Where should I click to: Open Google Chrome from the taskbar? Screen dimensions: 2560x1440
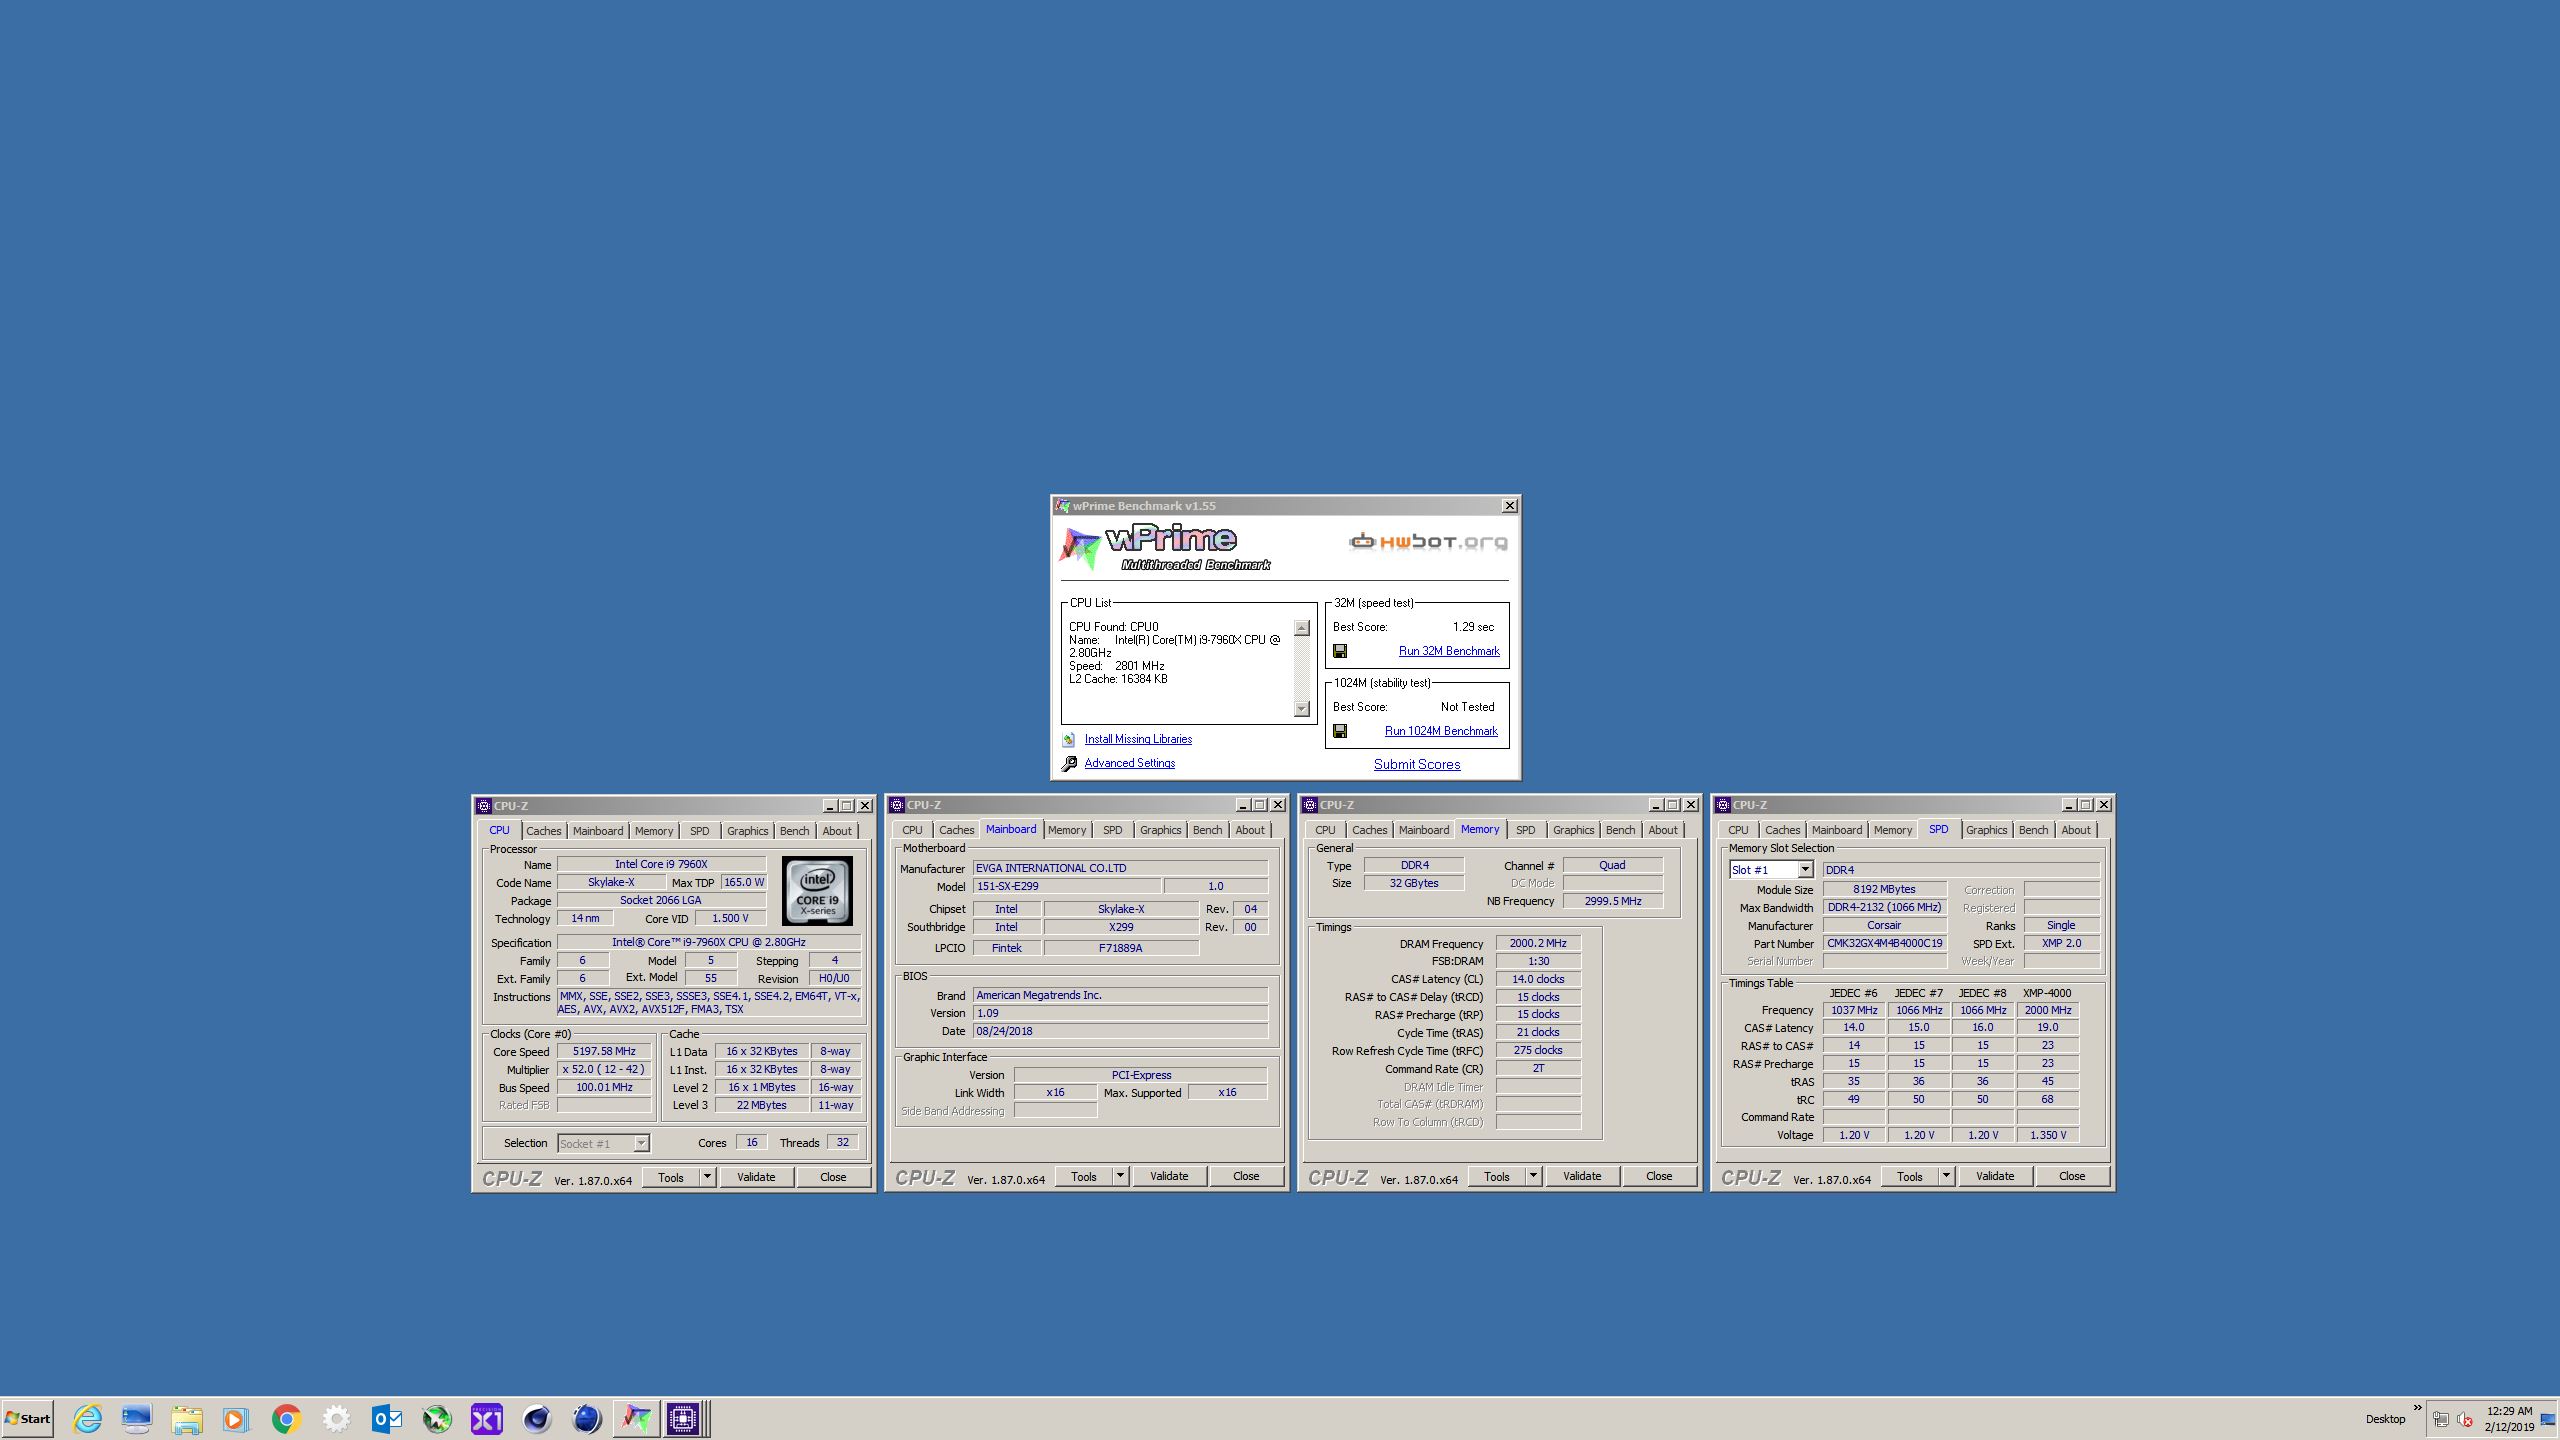(x=286, y=1418)
